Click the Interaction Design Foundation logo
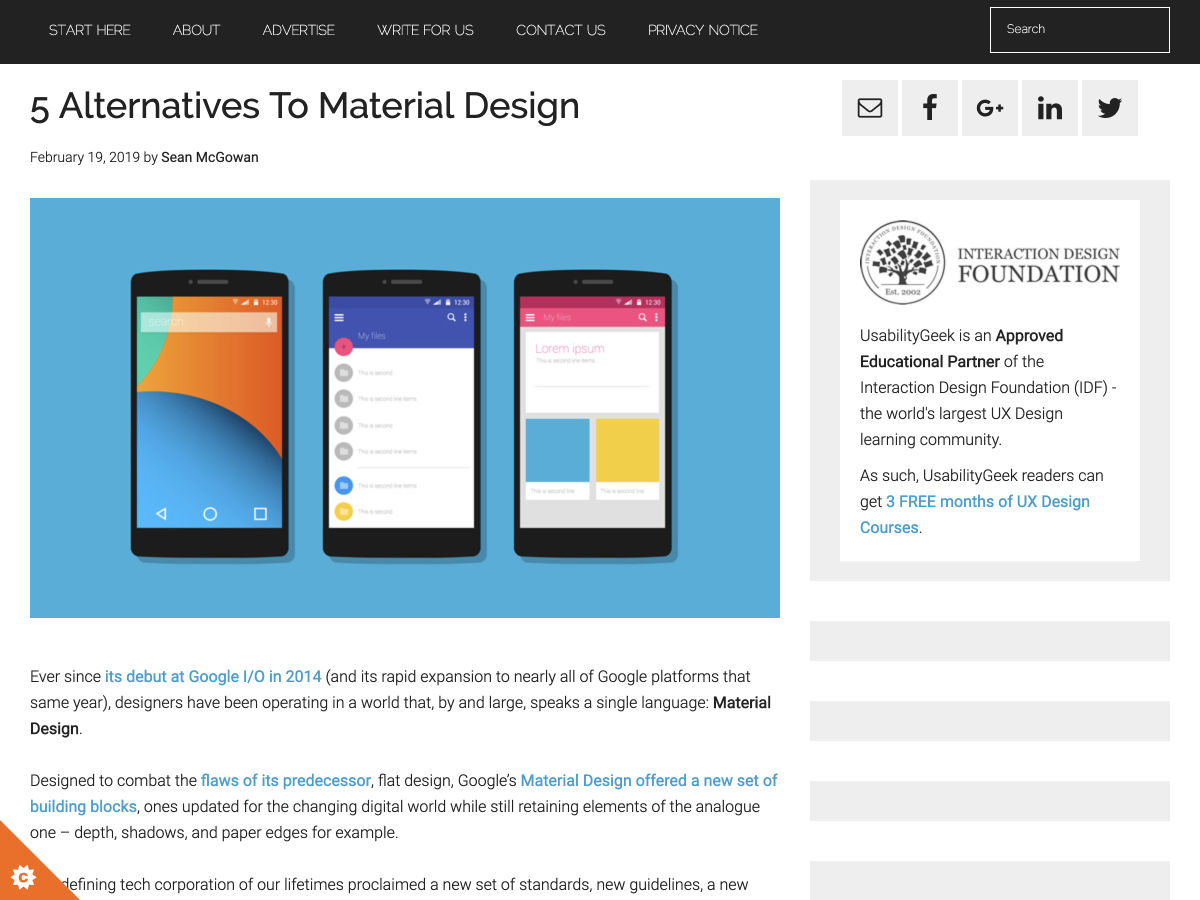Screen dimensions: 1200x900 point(990,263)
